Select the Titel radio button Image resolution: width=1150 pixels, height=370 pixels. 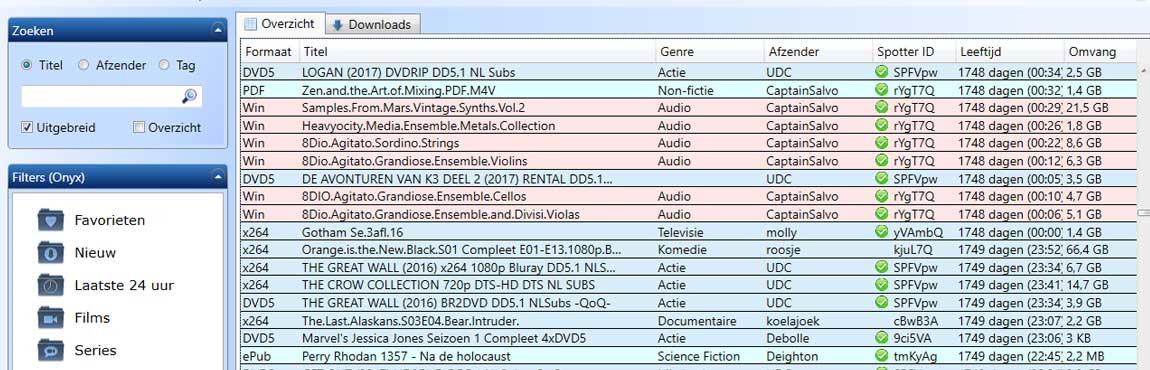[x=27, y=65]
